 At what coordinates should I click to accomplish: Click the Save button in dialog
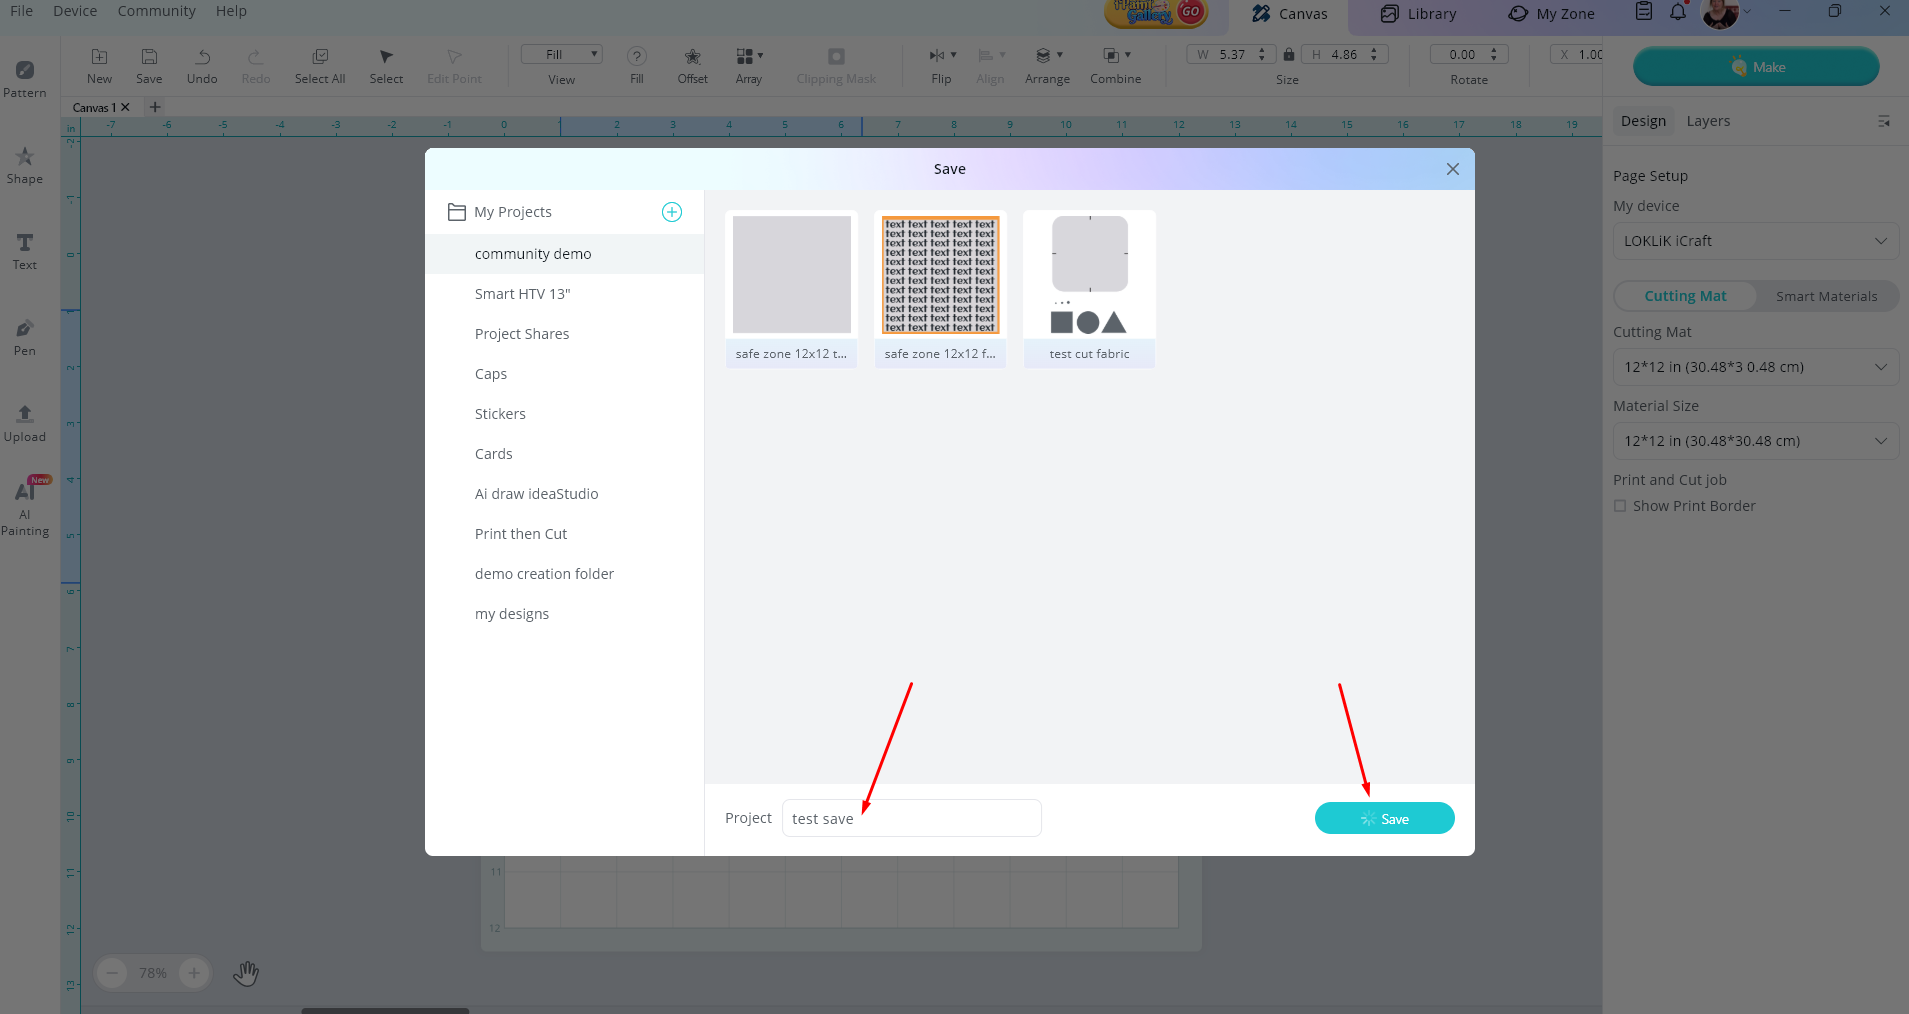1384,819
